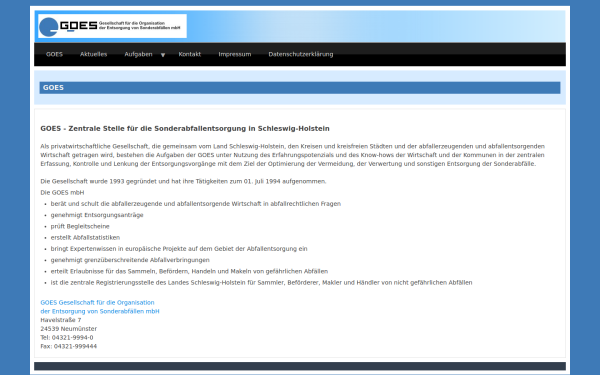Click the GOES logo in the header
This screenshot has width=600, height=375.
pyautogui.click(x=112, y=26)
